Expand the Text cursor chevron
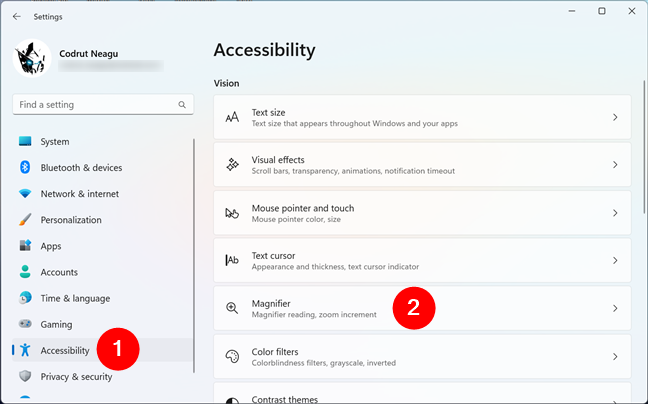The image size is (648, 404). pyautogui.click(x=615, y=261)
